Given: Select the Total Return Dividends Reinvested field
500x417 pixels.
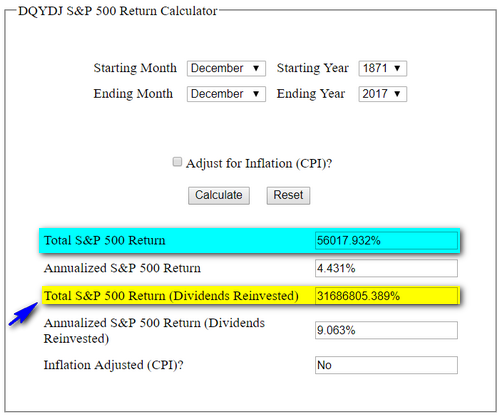Looking at the screenshot, I should click(386, 296).
